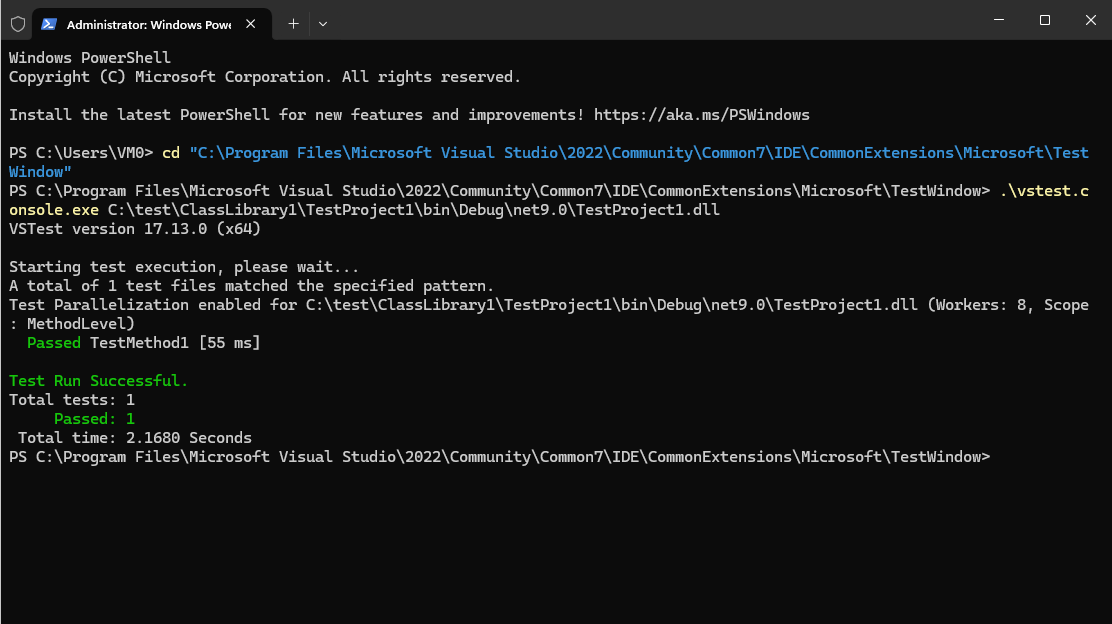Click 'A total of 1 test files matched' line
The image size is (1112, 624).
(251, 286)
